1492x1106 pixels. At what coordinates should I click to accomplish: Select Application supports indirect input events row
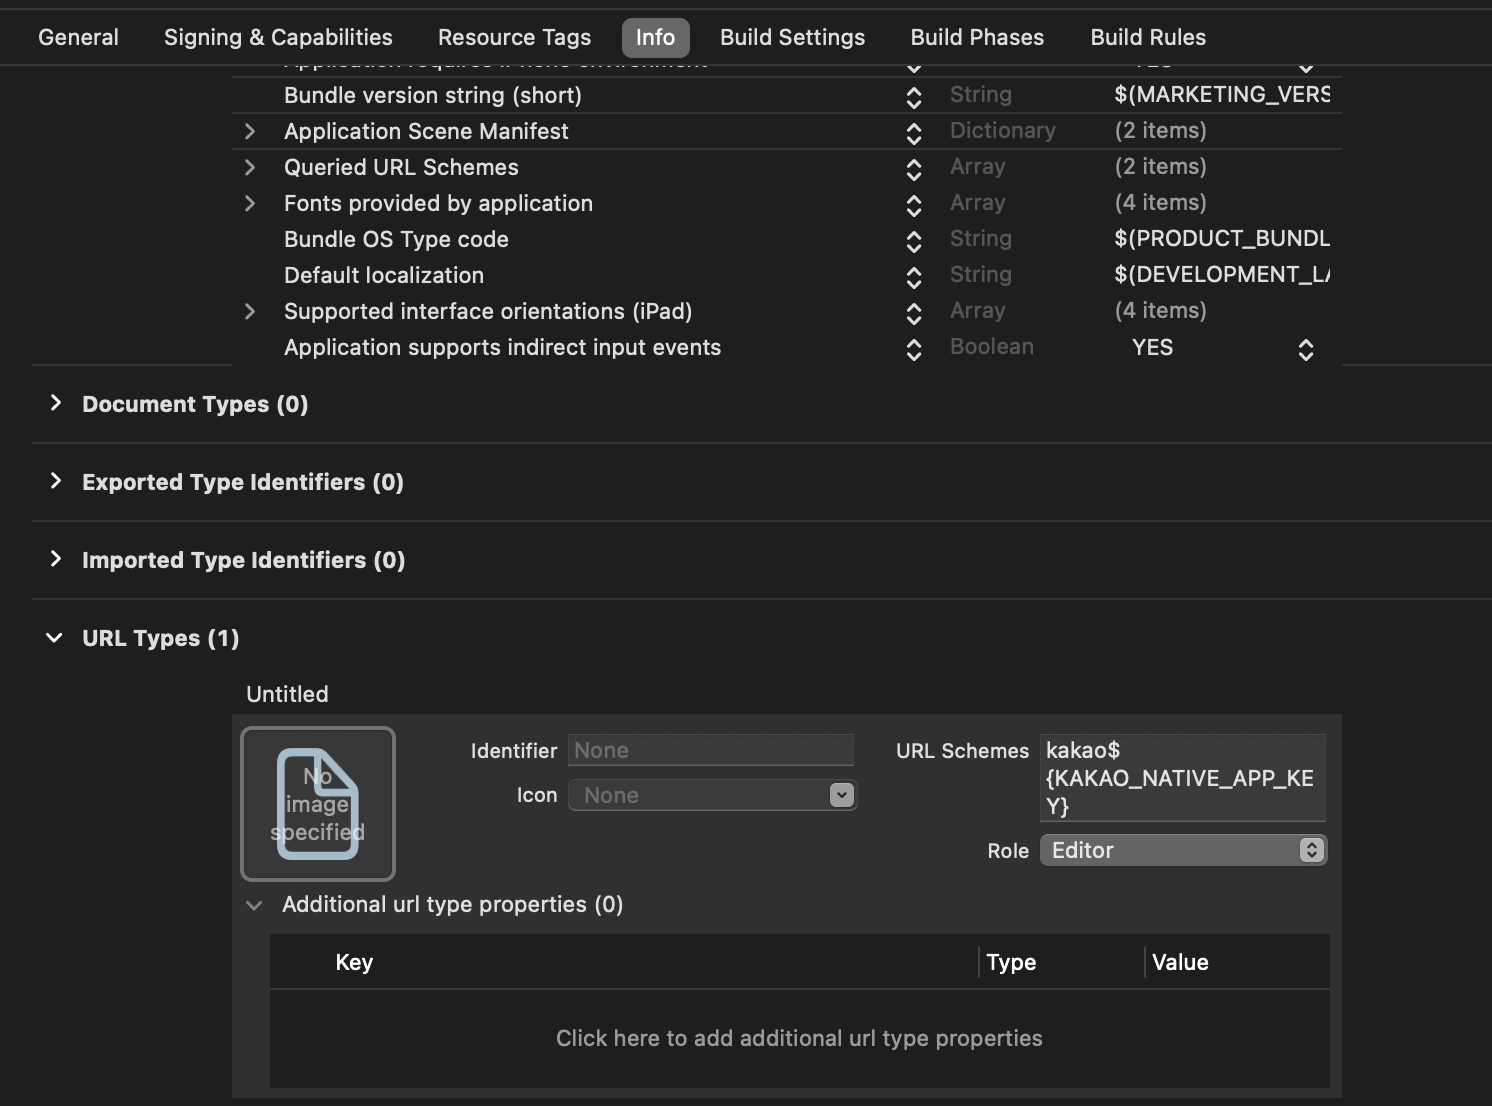pyautogui.click(x=787, y=347)
